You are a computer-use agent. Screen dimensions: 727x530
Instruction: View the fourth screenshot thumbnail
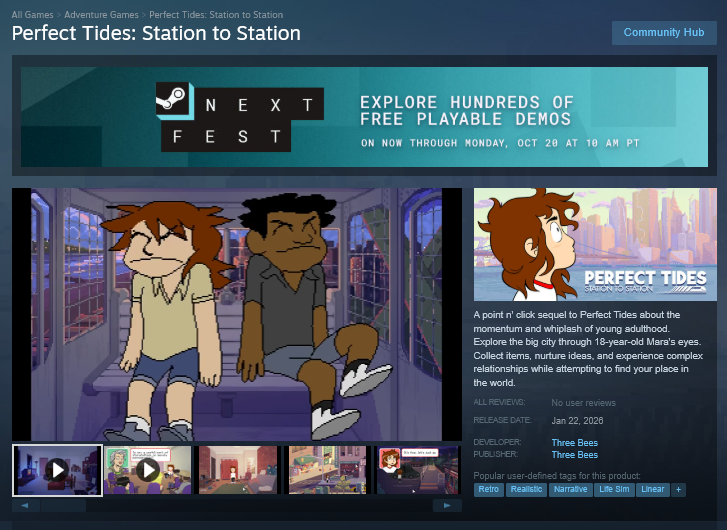click(328, 470)
